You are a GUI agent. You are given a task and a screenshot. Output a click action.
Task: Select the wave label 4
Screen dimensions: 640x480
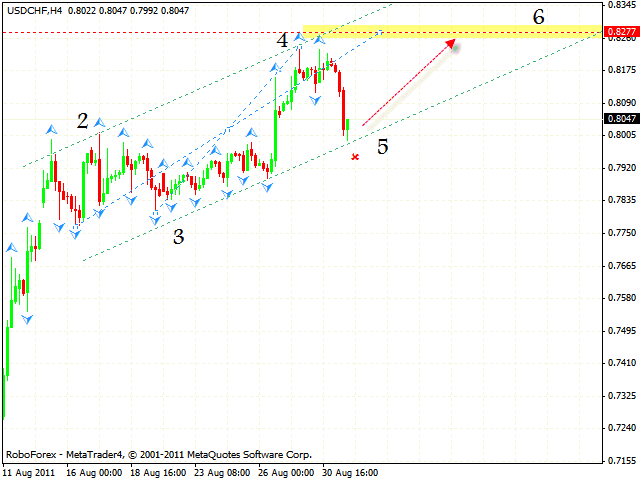pos(283,41)
